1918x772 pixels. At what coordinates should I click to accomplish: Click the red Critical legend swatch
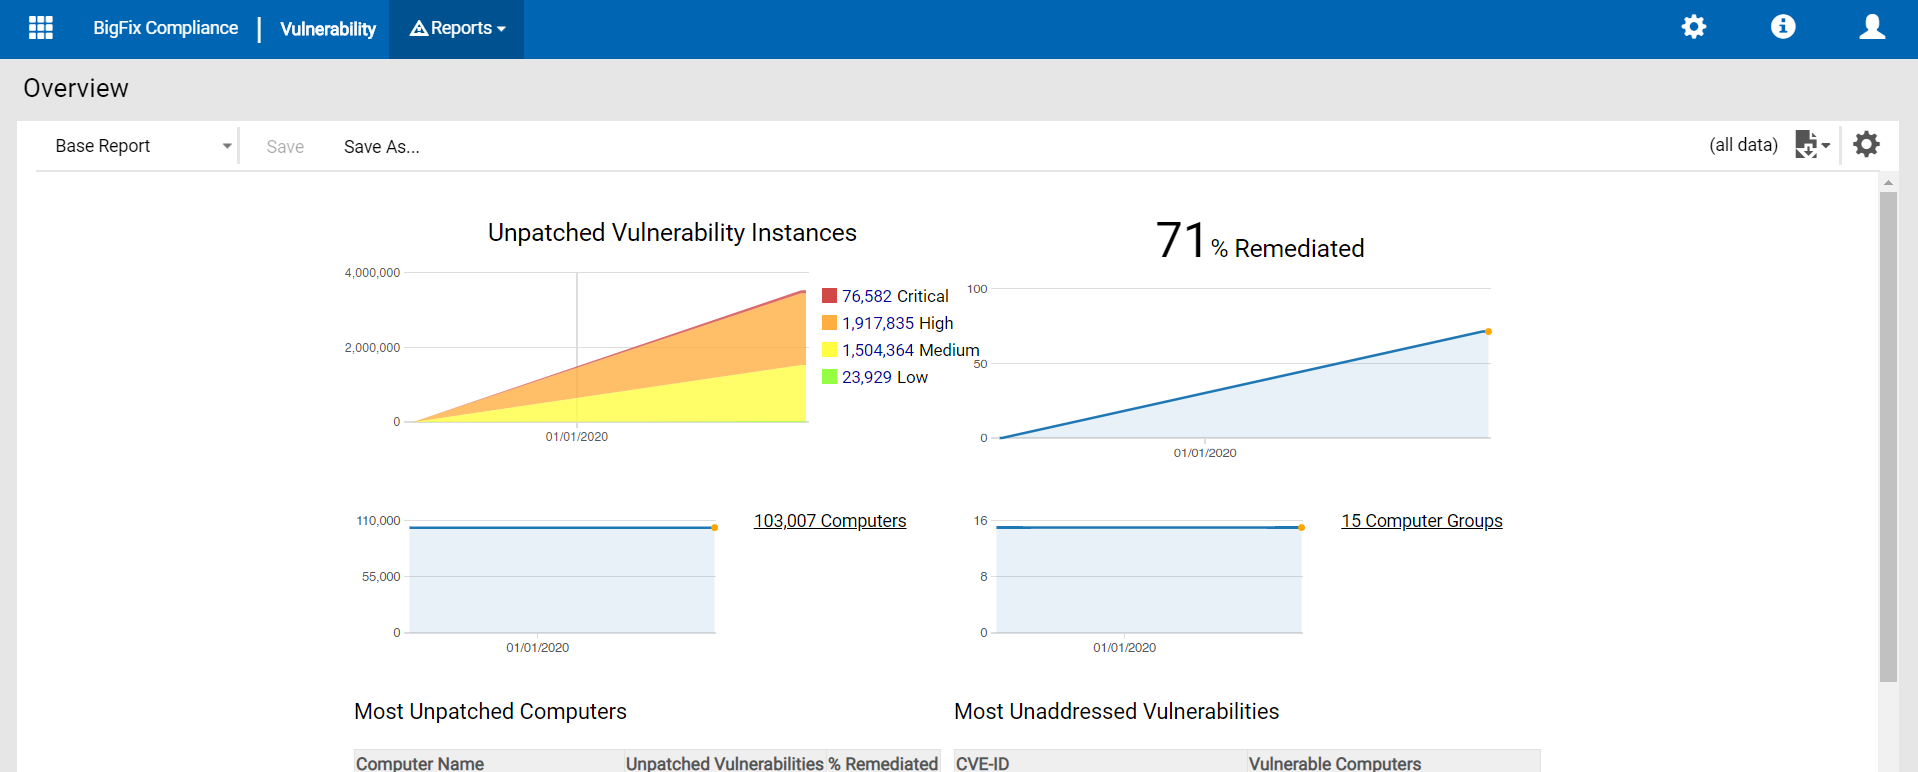click(x=829, y=296)
